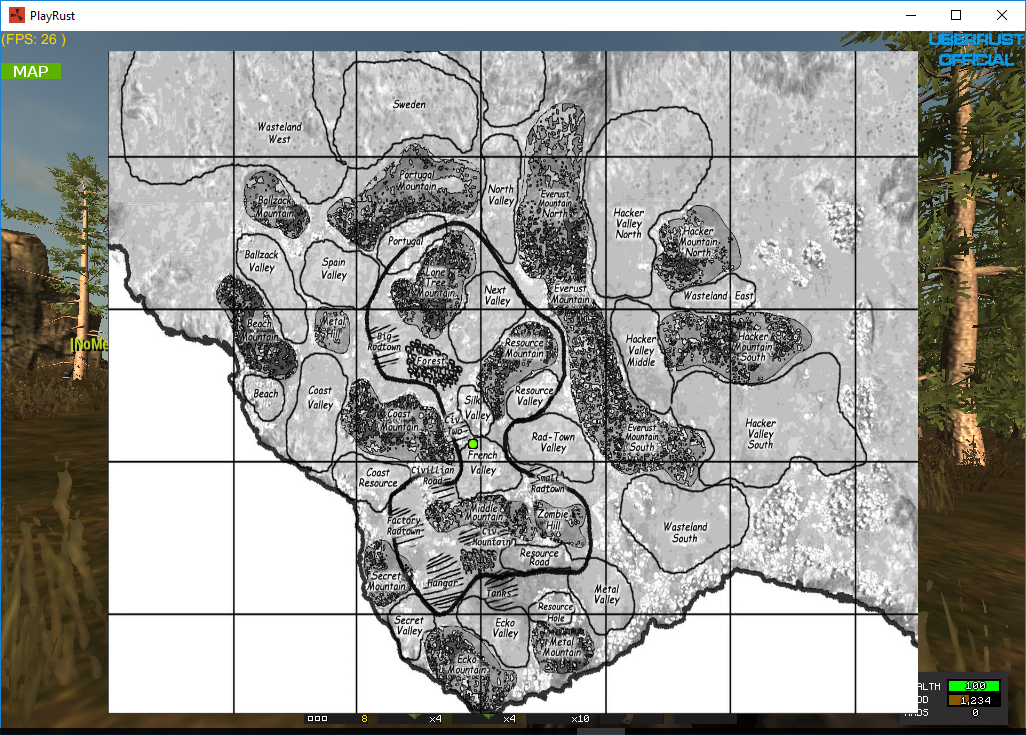Maximize the PlayRust window
1026x735 pixels.
pos(956,15)
